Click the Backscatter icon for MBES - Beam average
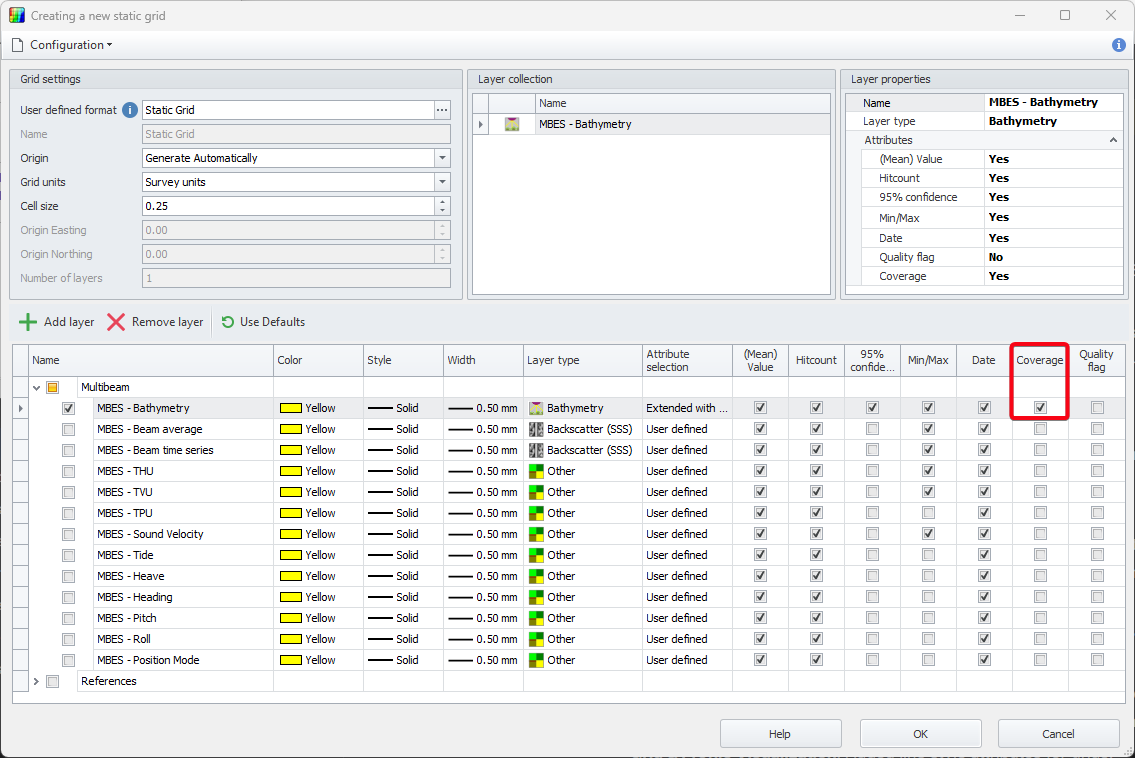Viewport: 1135px width, 758px height. pos(536,429)
